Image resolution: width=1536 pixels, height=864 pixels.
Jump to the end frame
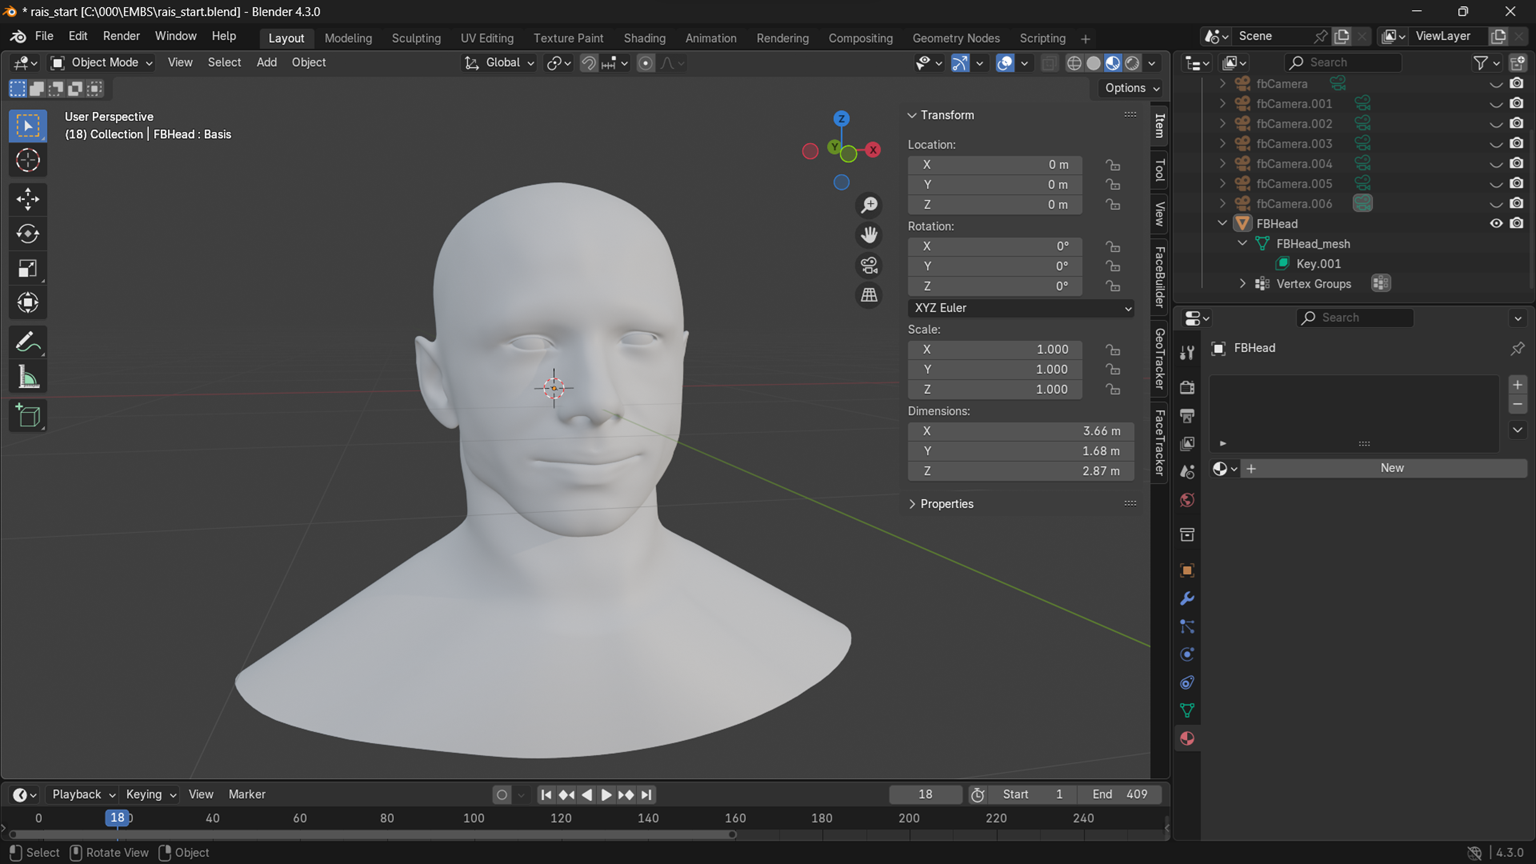646,795
